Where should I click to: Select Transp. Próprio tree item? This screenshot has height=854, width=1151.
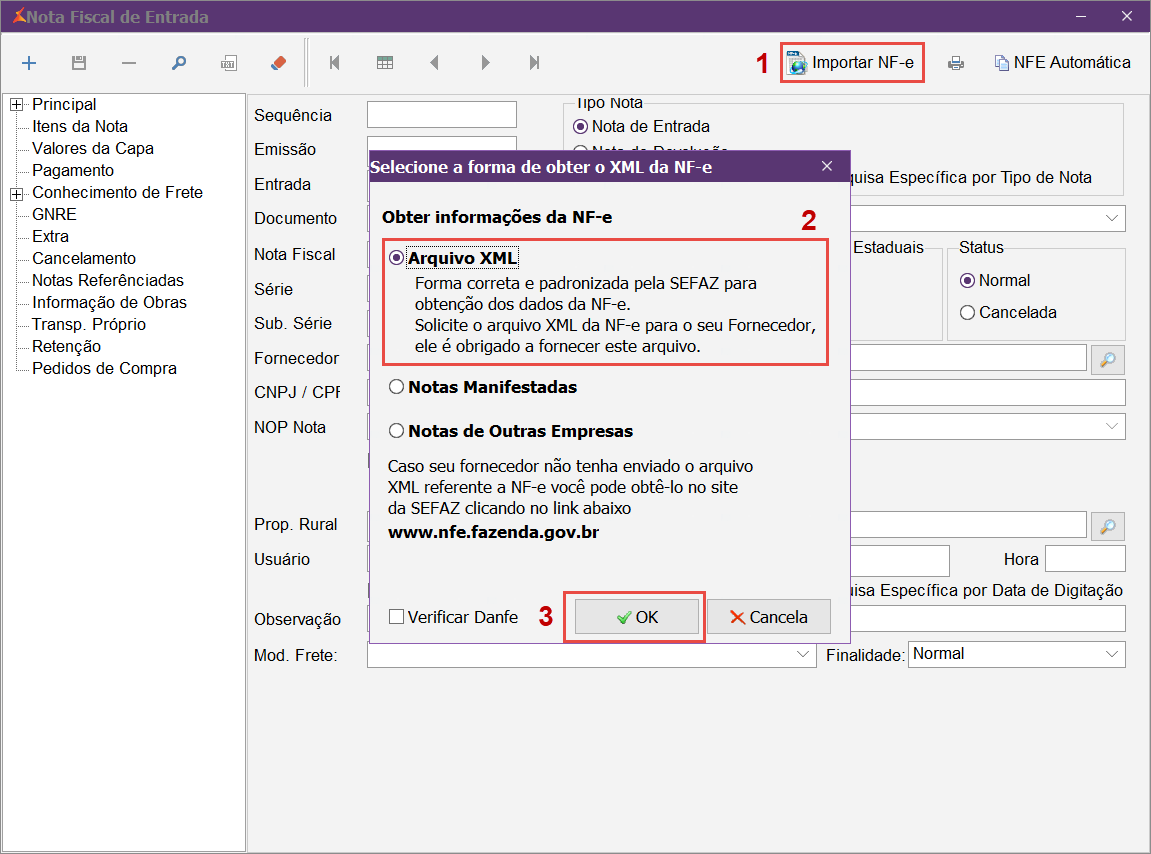[90, 325]
